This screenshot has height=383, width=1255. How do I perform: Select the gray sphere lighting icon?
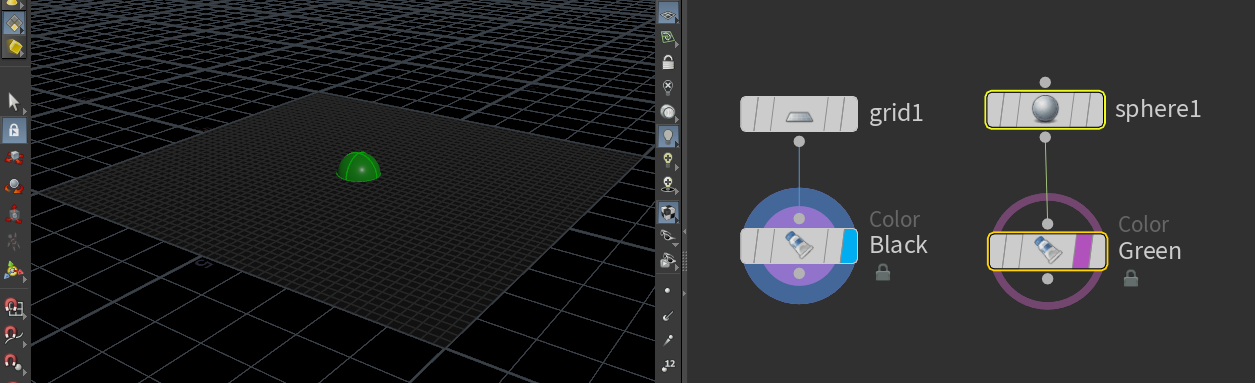coord(668,112)
